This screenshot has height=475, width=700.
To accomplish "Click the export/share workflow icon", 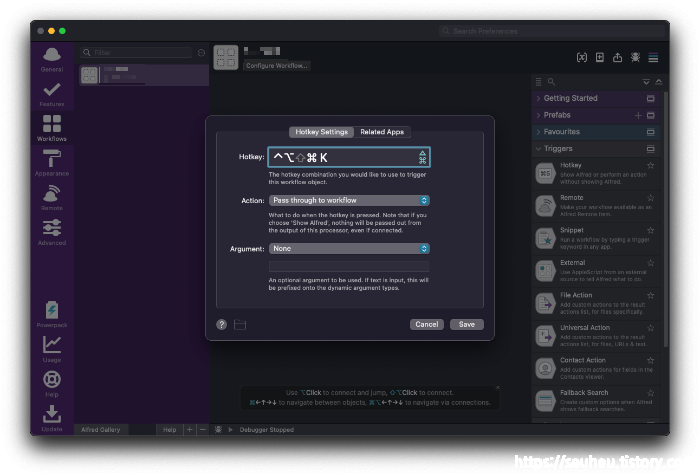I will tap(617, 58).
